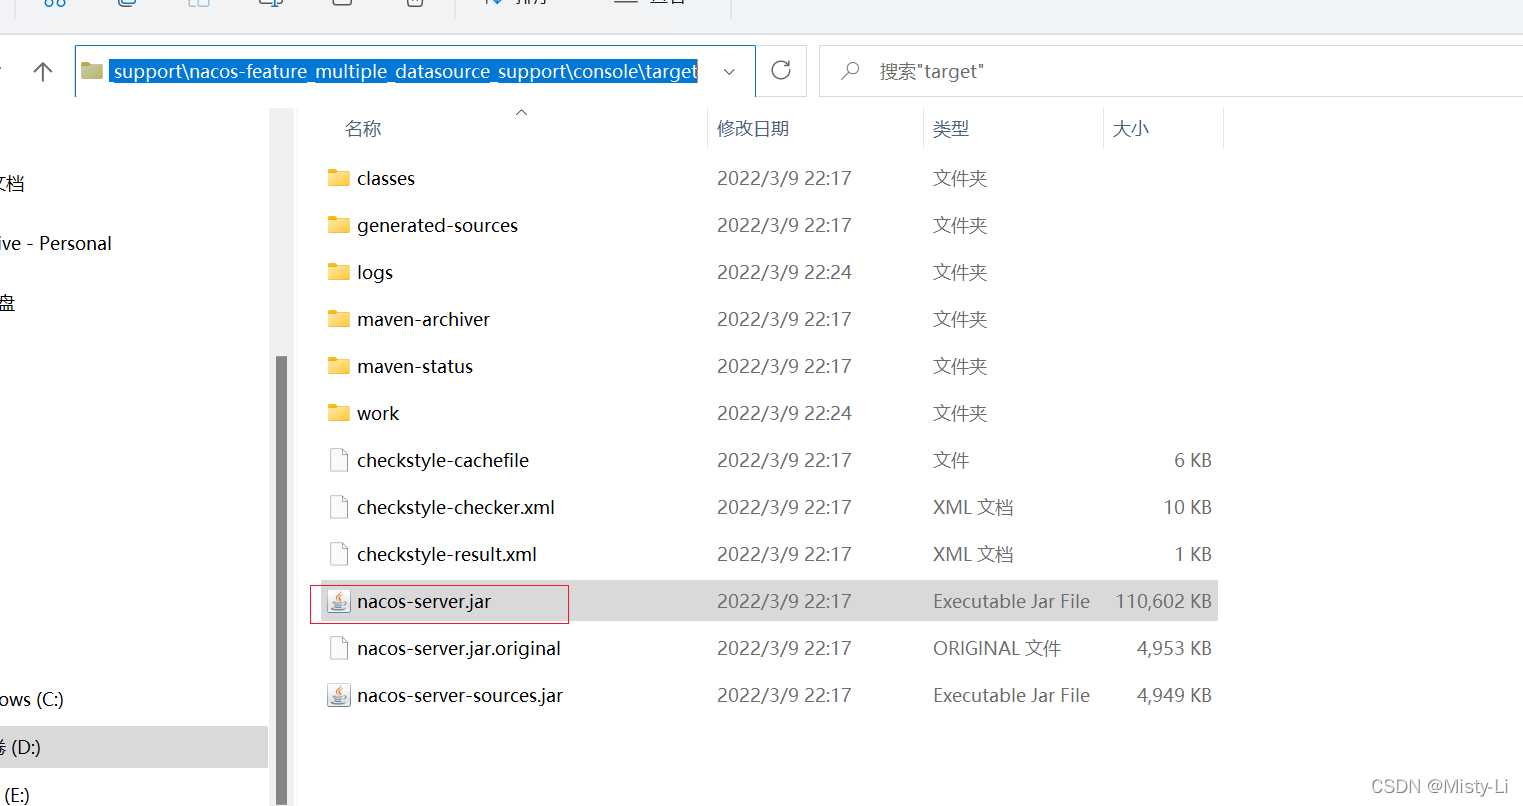
Task: Sort by the 类型 column header
Action: pos(951,128)
